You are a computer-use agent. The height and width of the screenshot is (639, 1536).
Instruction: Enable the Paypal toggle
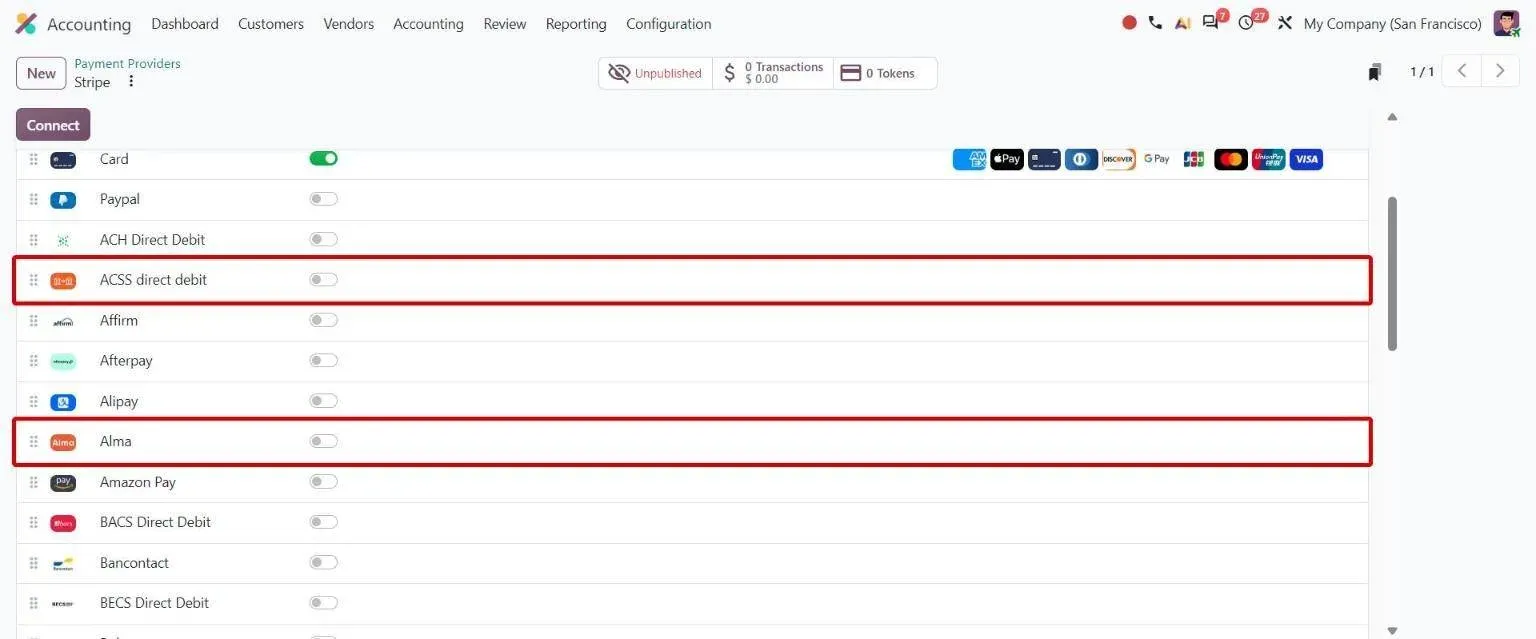point(323,199)
